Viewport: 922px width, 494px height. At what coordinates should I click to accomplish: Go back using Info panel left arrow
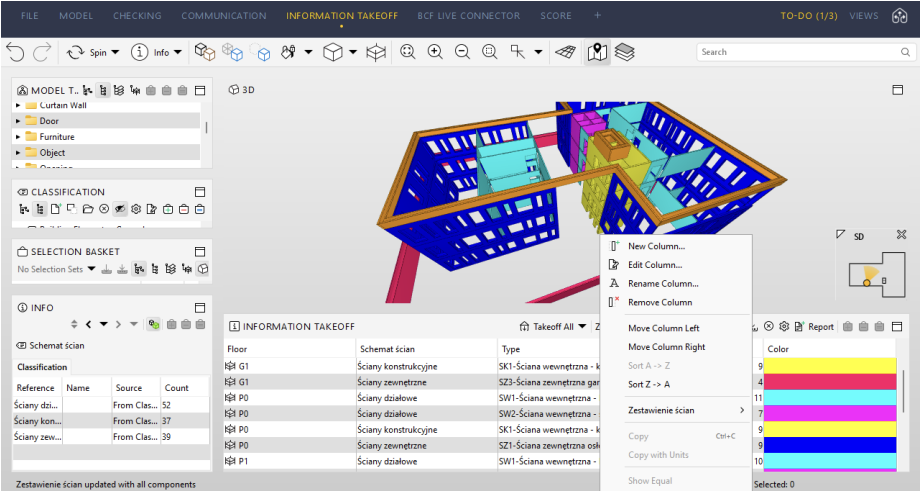click(x=88, y=324)
